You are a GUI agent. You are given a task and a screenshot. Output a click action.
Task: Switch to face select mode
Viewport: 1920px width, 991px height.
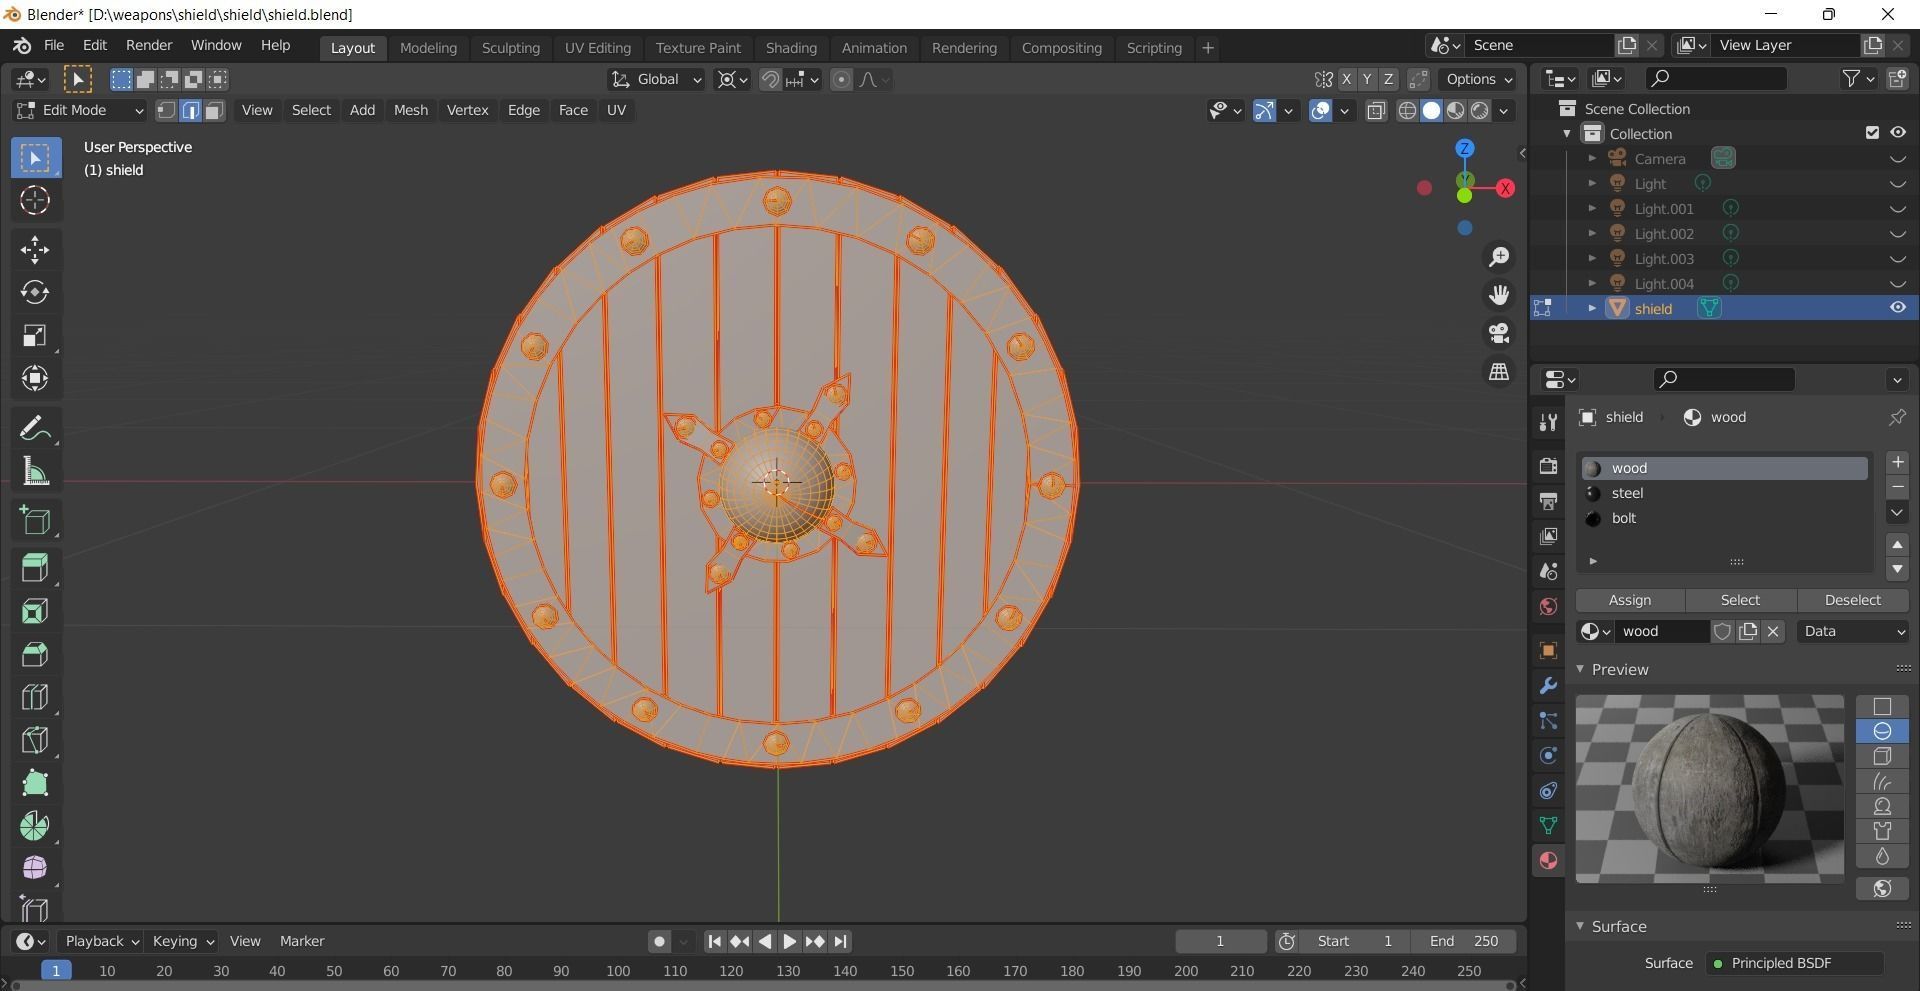(213, 111)
